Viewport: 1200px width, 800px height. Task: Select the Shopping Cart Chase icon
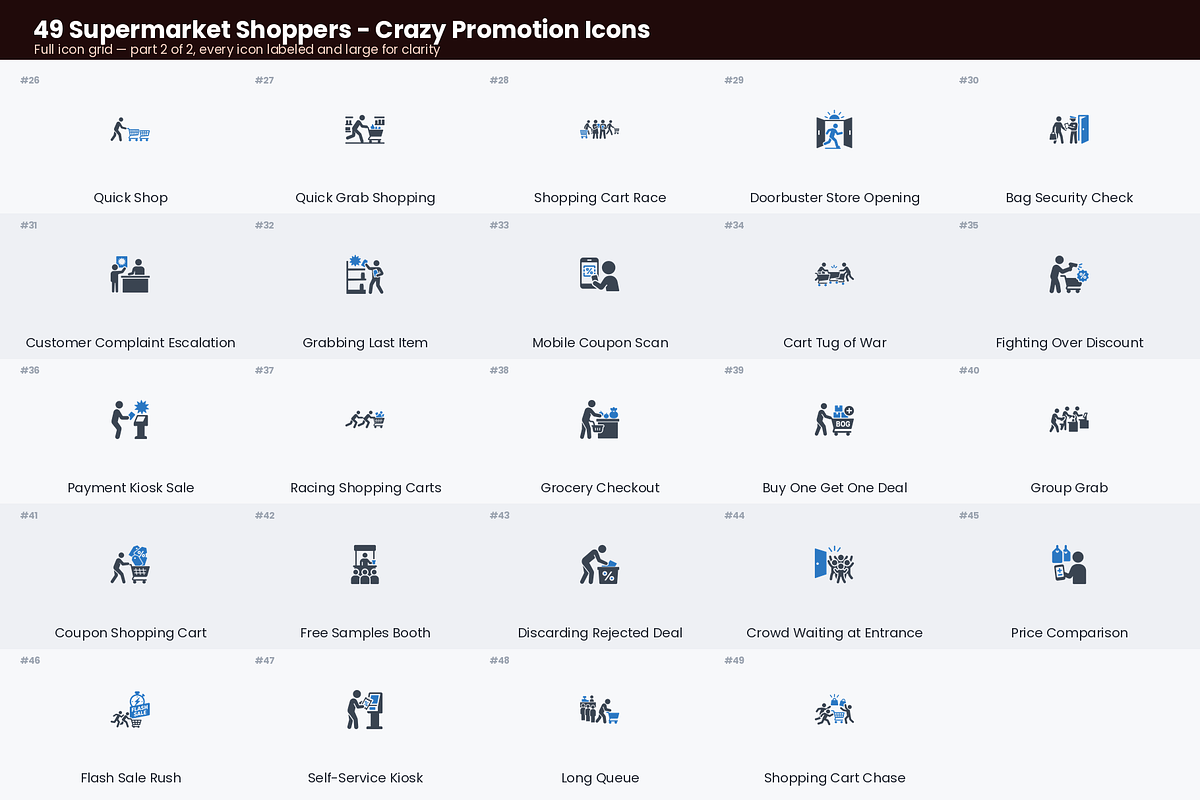coord(835,710)
